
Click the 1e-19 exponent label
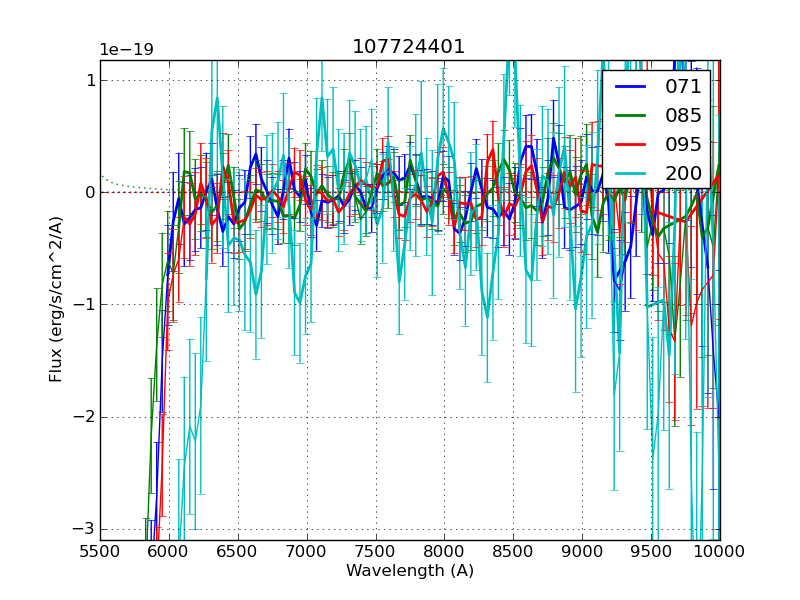coord(126,50)
